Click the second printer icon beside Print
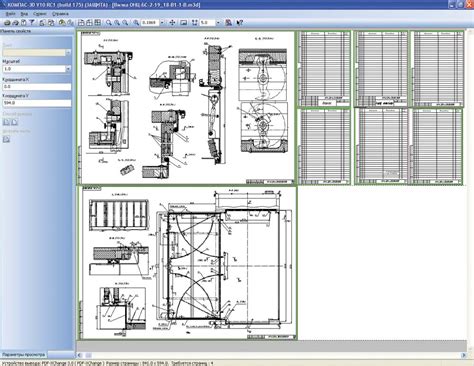This screenshot has height=366, width=474. point(15,23)
